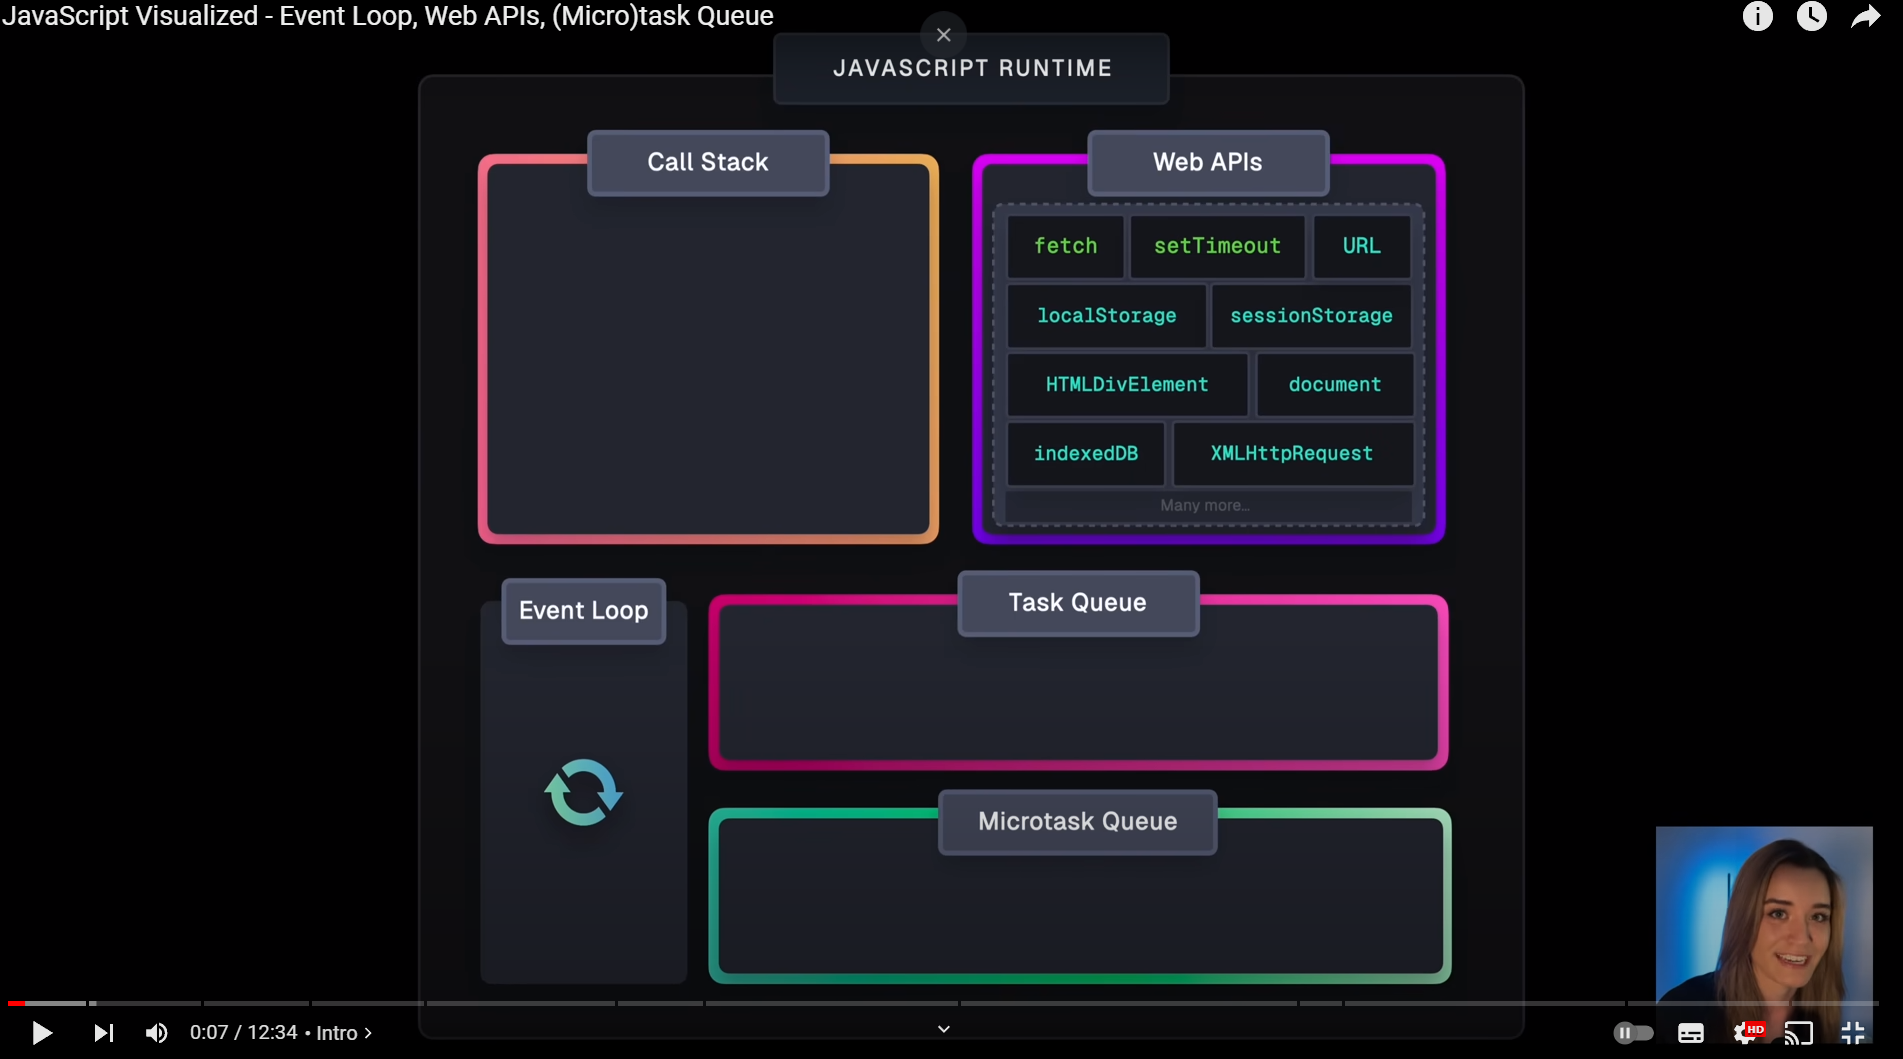Toggle the autoplay switch
Viewport: 1903px width, 1059px height.
point(1633,1032)
